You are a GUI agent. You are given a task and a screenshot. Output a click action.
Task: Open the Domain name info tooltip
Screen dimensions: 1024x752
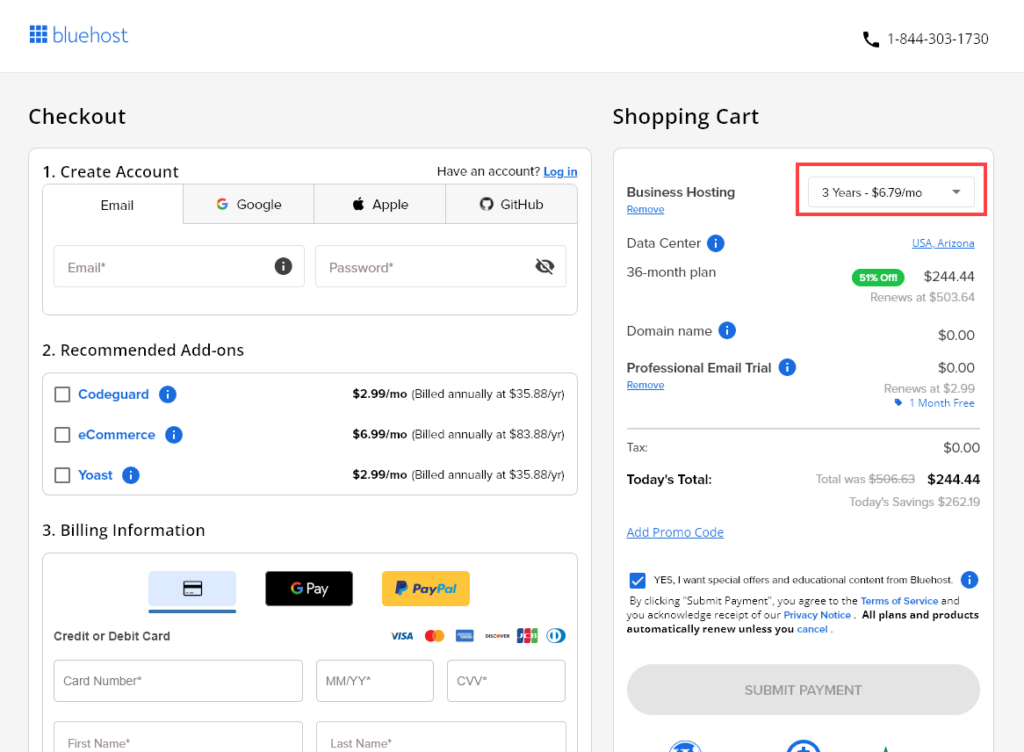coord(726,331)
